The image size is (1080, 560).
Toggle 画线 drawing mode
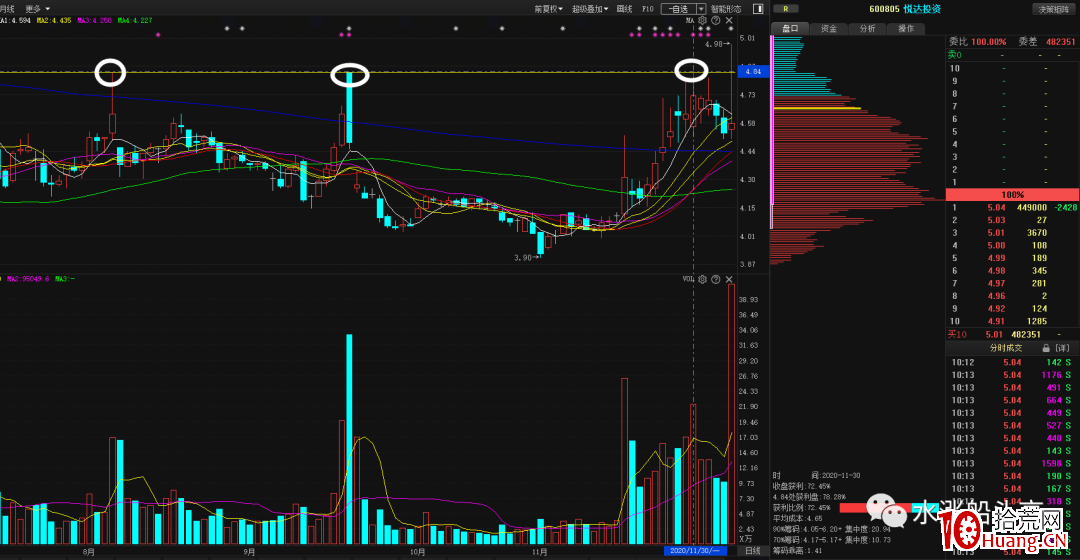(624, 8)
